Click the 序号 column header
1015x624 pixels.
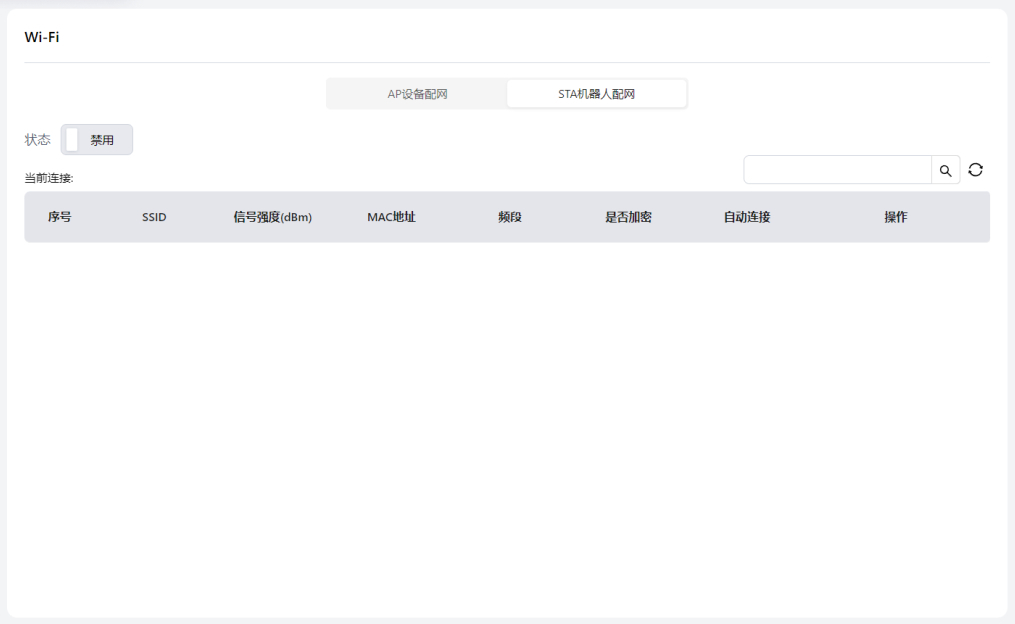(59, 217)
